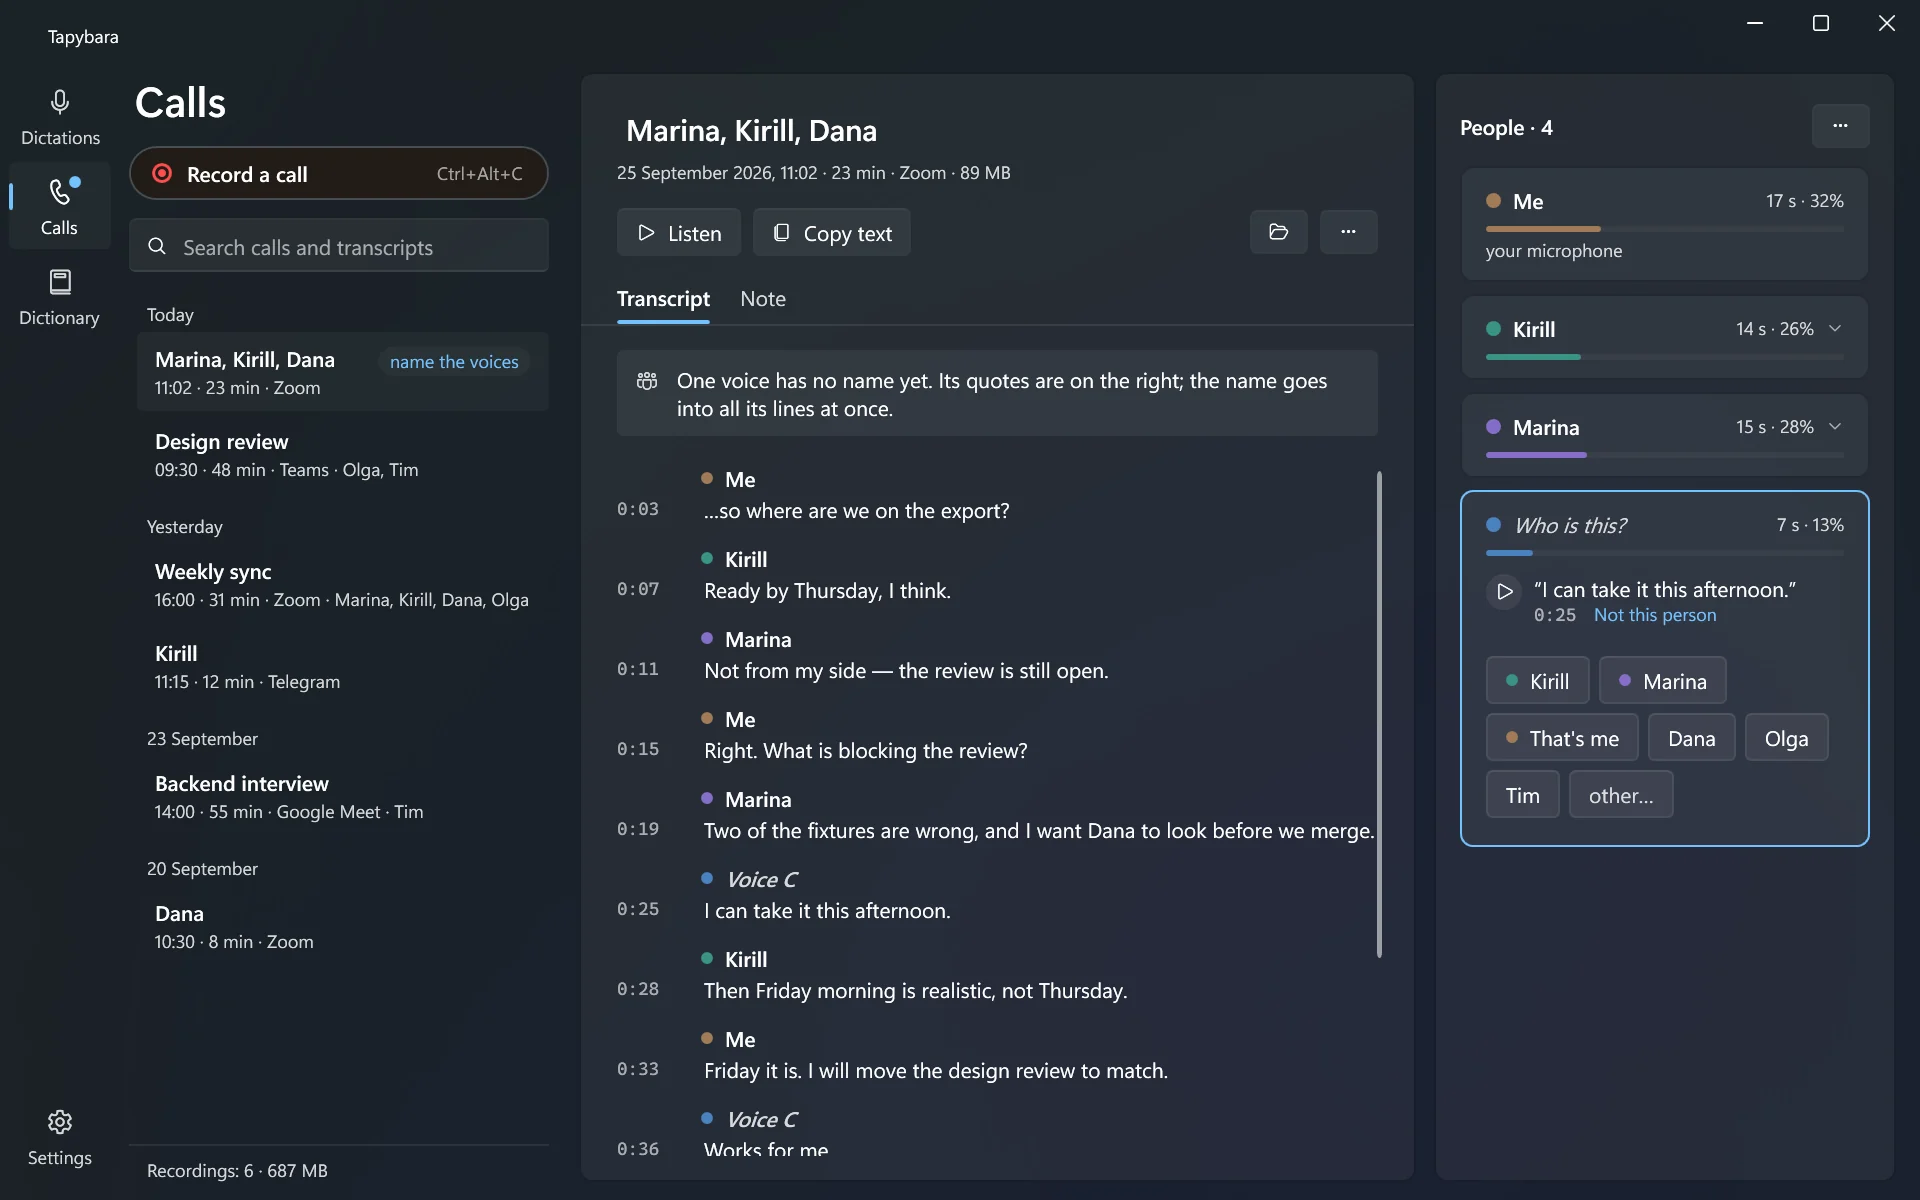Open the call's folder icon button

point(1278,232)
